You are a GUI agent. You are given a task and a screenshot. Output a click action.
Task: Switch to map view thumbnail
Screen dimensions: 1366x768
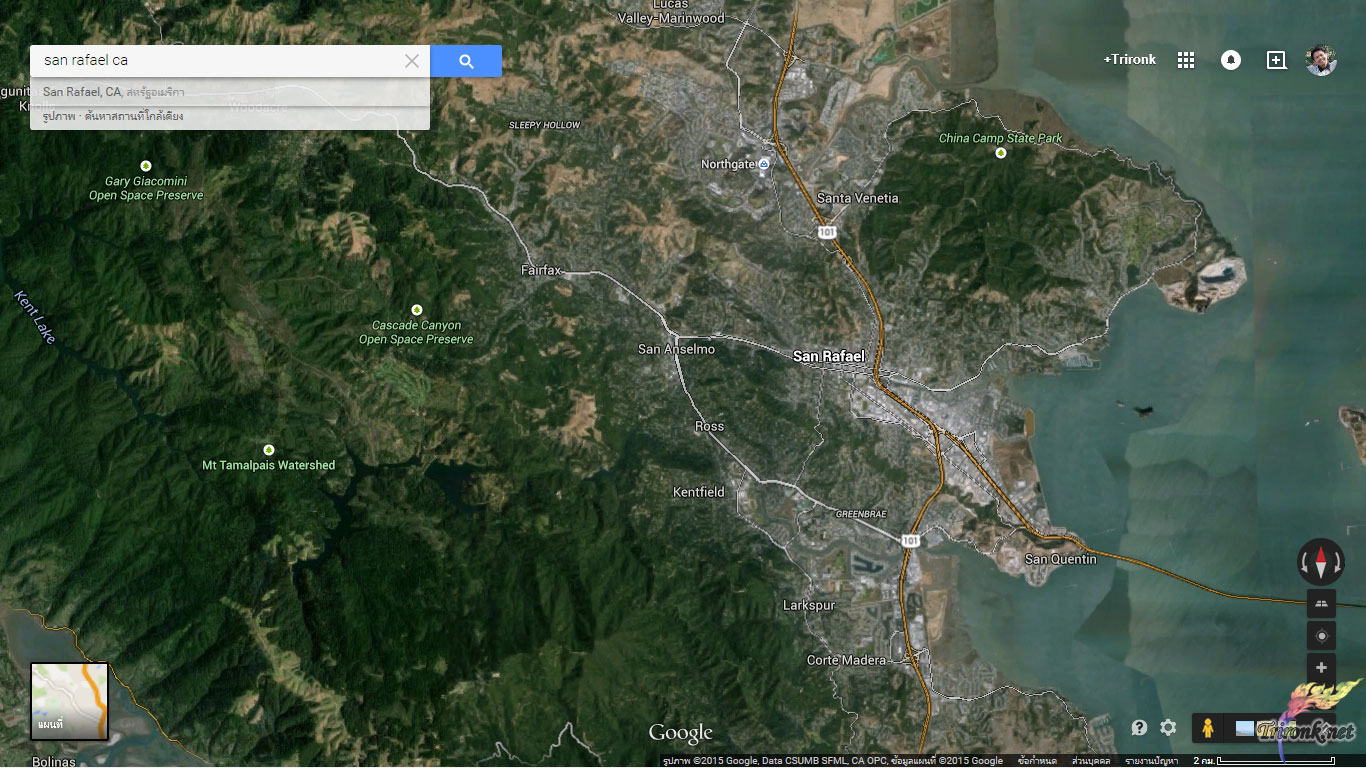pos(69,701)
